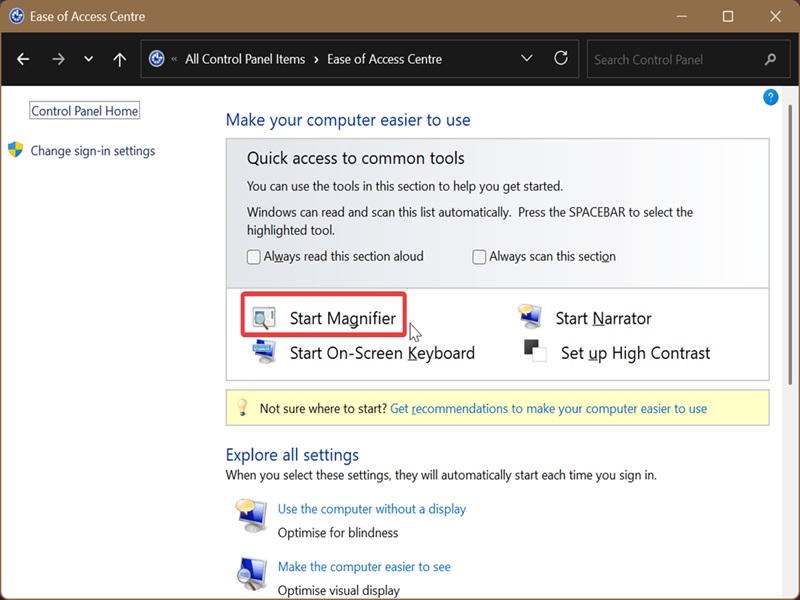Open Use the computer without a display
The width and height of the screenshot is (800, 600).
coord(372,509)
